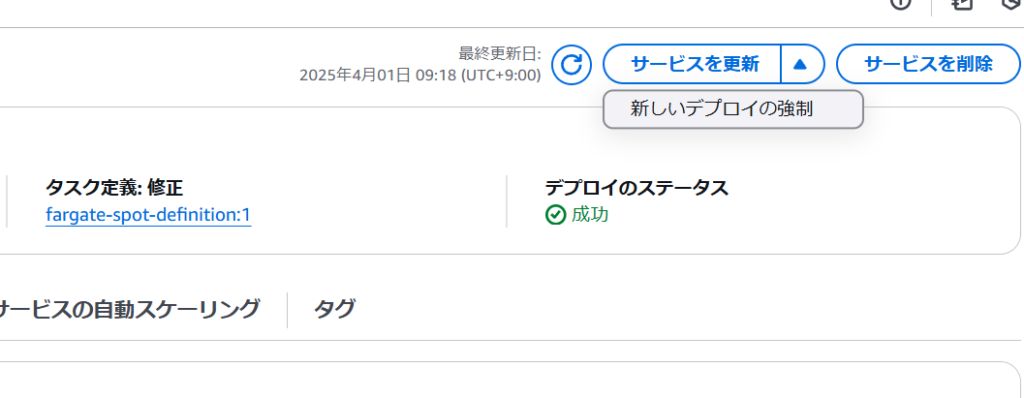Screen dimensions: 1024x398
Task: Select 新しいデプロイの強制 menu option
Action: tap(733, 109)
